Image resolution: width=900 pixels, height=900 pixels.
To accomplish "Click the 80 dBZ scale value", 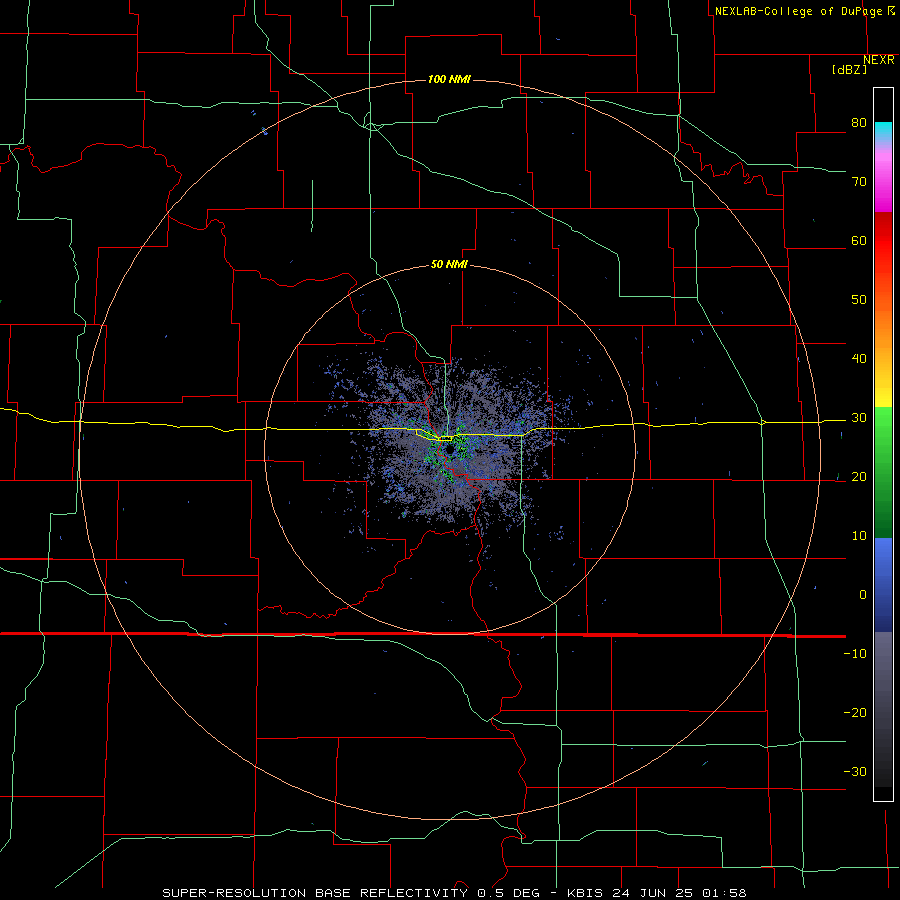I will (859, 123).
